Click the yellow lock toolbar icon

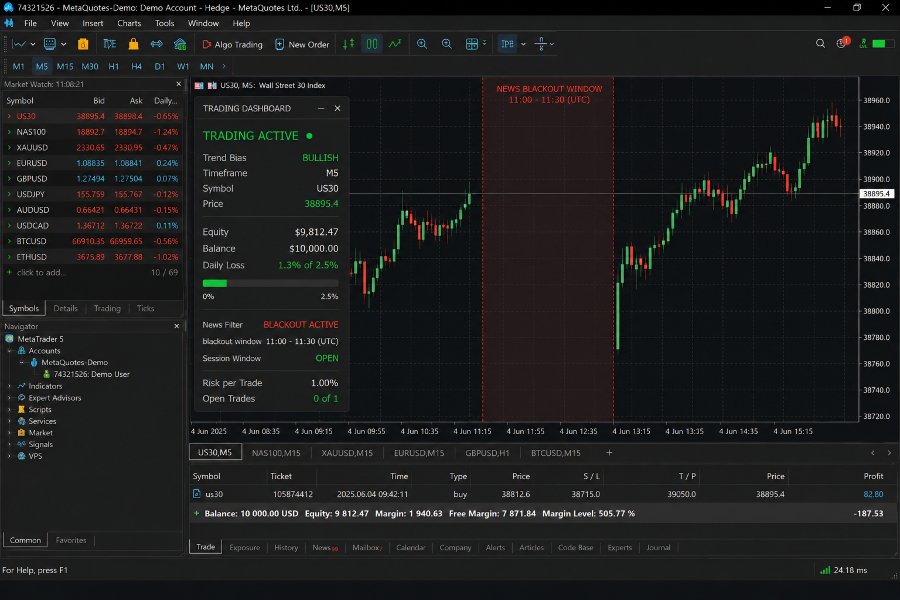[134, 44]
